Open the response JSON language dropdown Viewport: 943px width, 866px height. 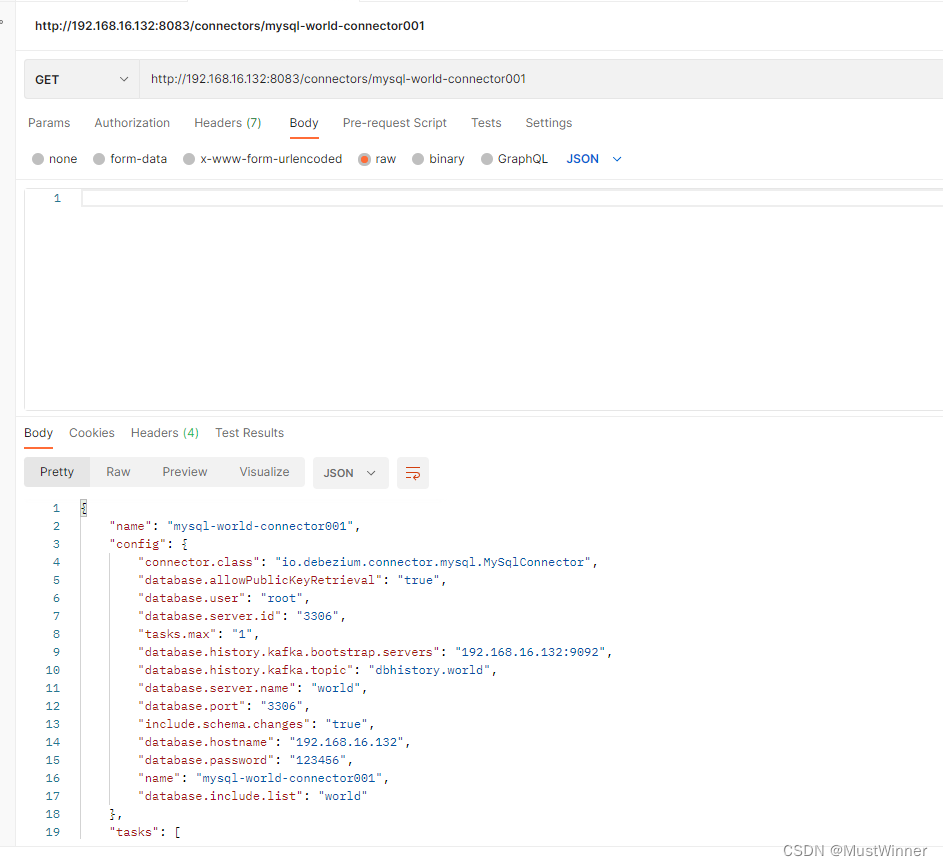(351, 472)
